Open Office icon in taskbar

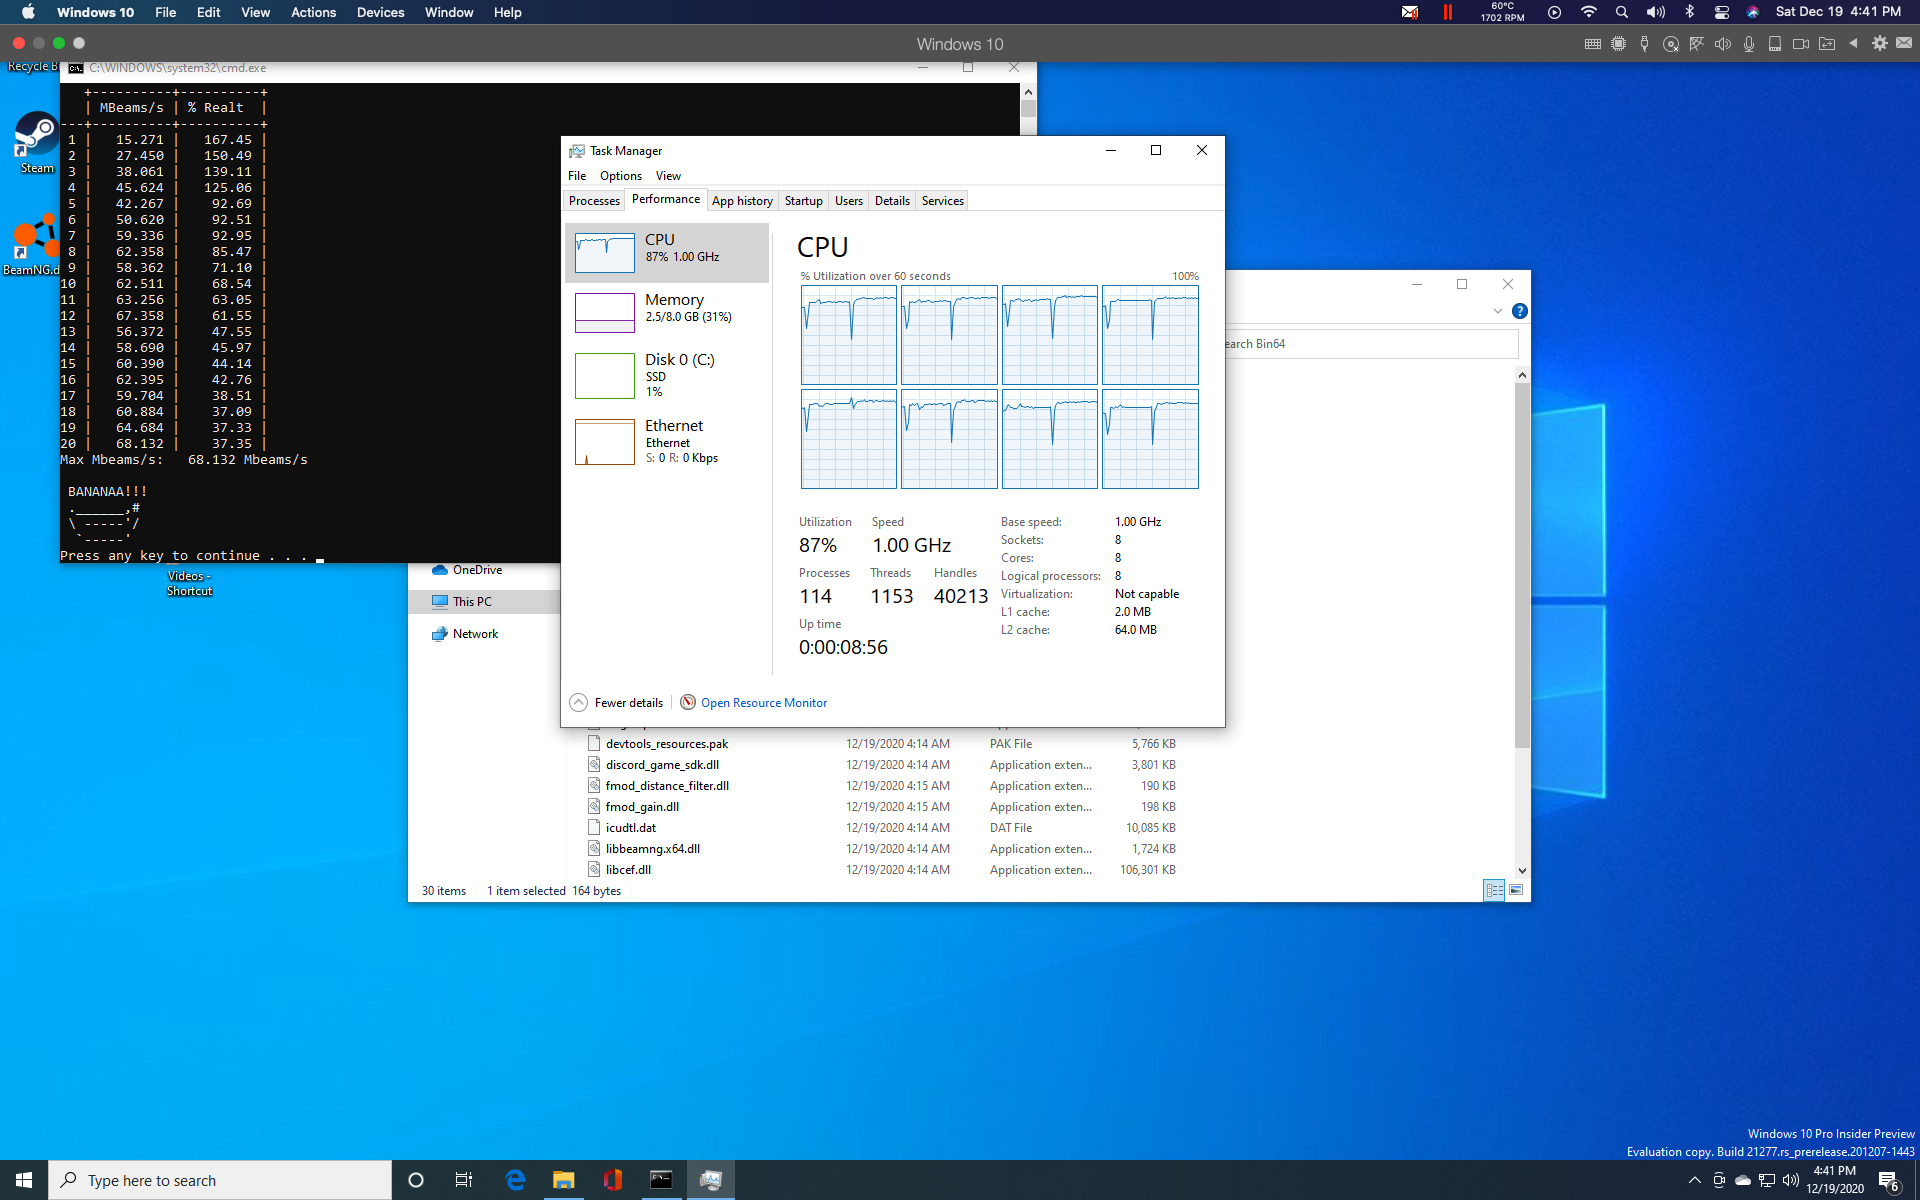pos(613,1180)
